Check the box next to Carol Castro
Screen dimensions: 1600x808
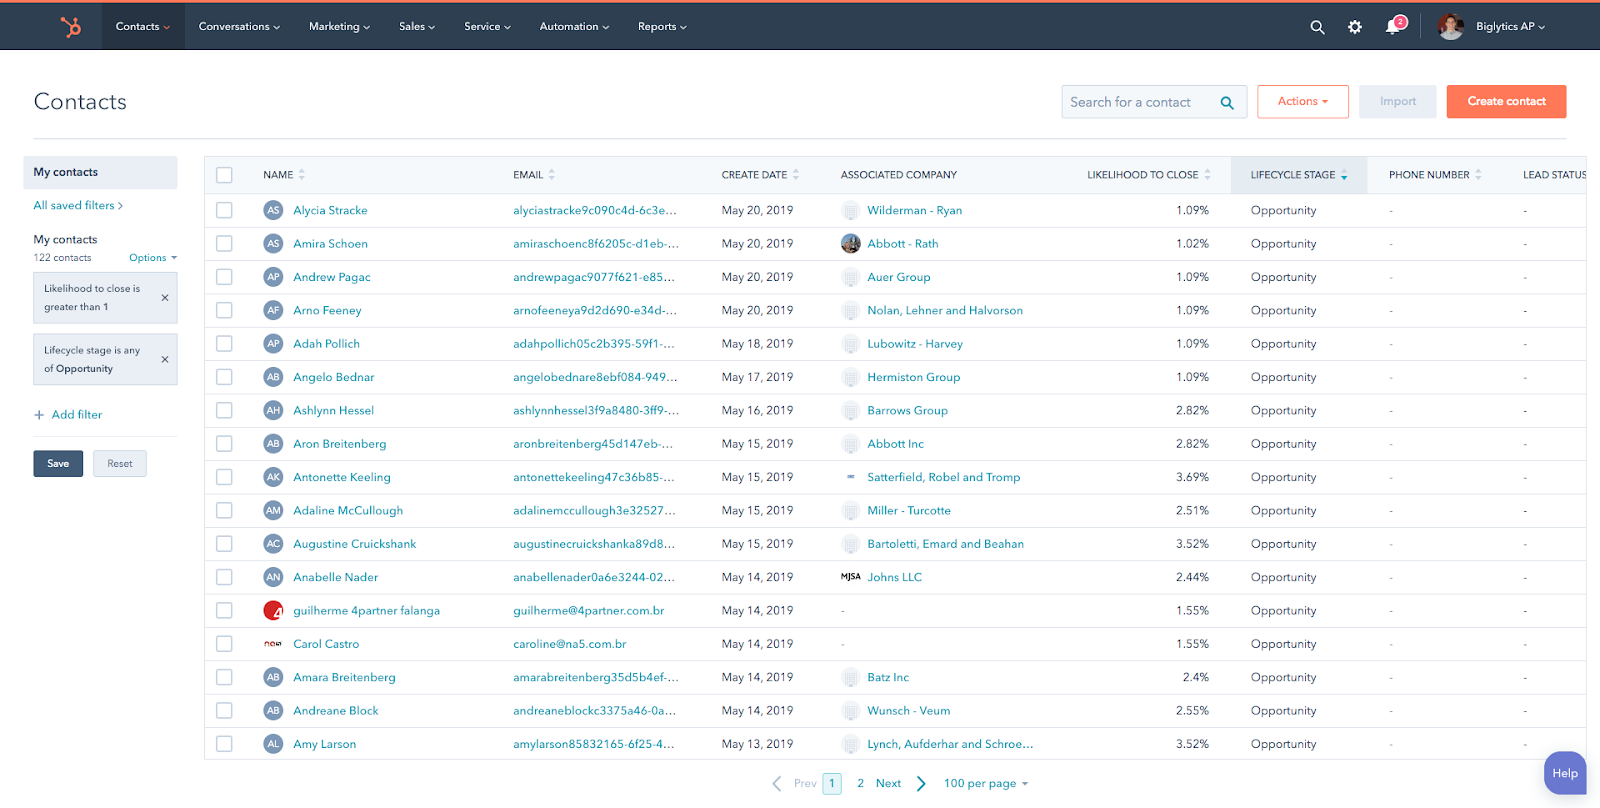[224, 644]
